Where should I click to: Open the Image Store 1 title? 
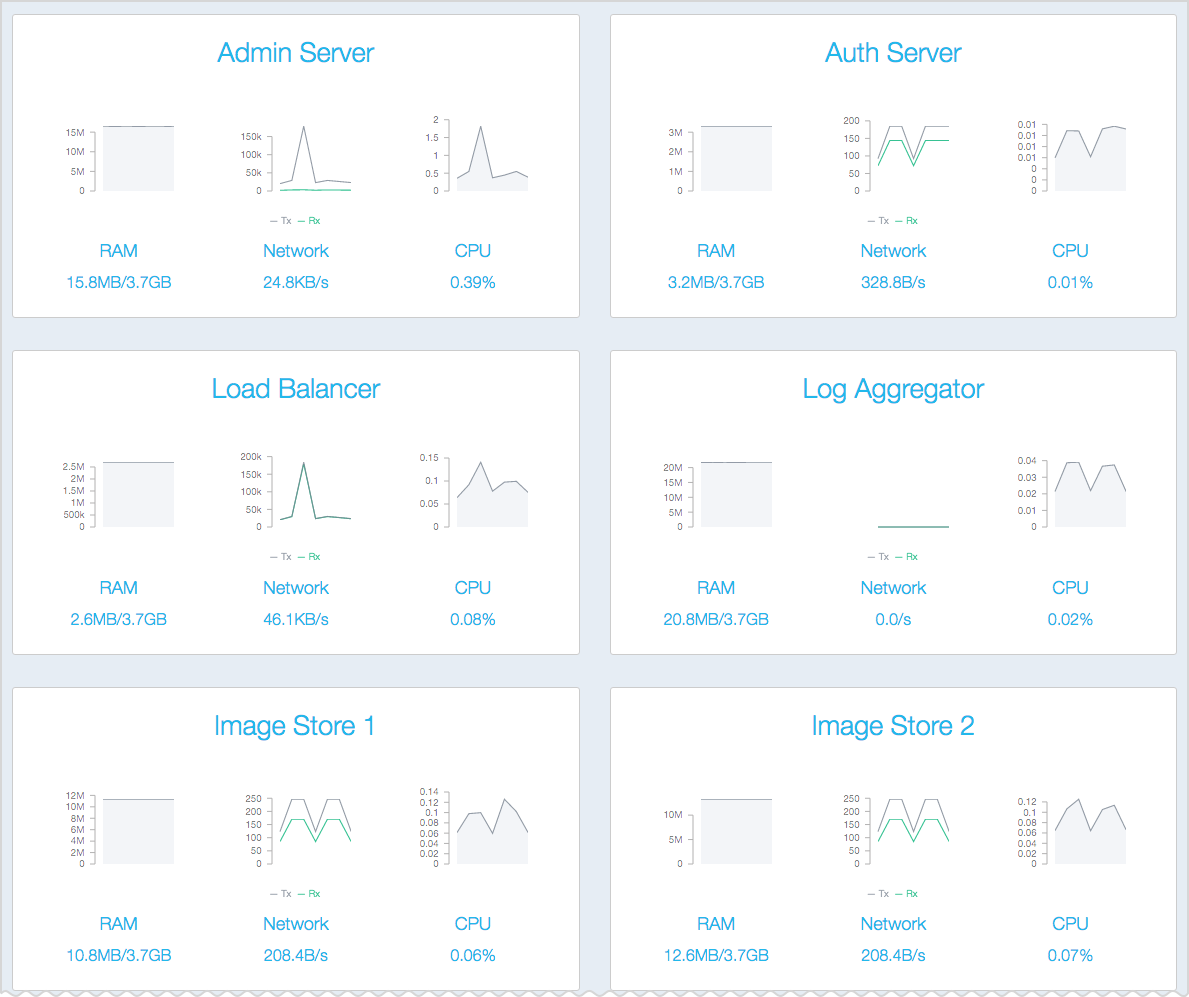[x=295, y=726]
